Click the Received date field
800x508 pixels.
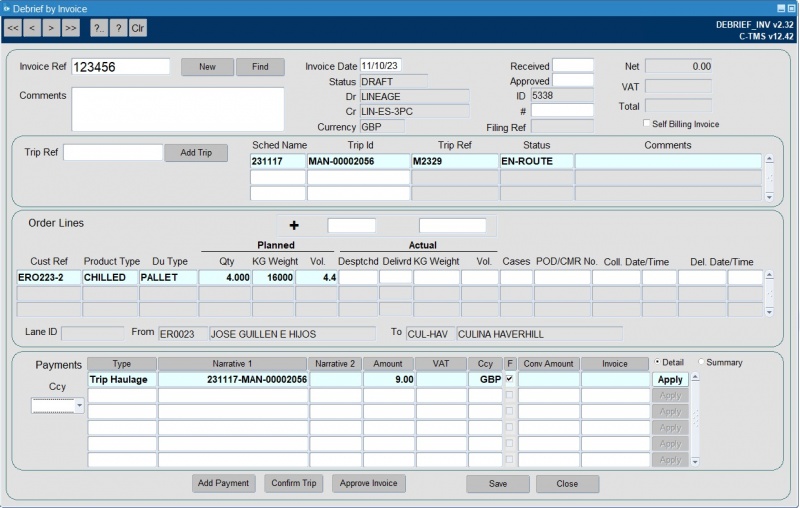pyautogui.click(x=573, y=65)
